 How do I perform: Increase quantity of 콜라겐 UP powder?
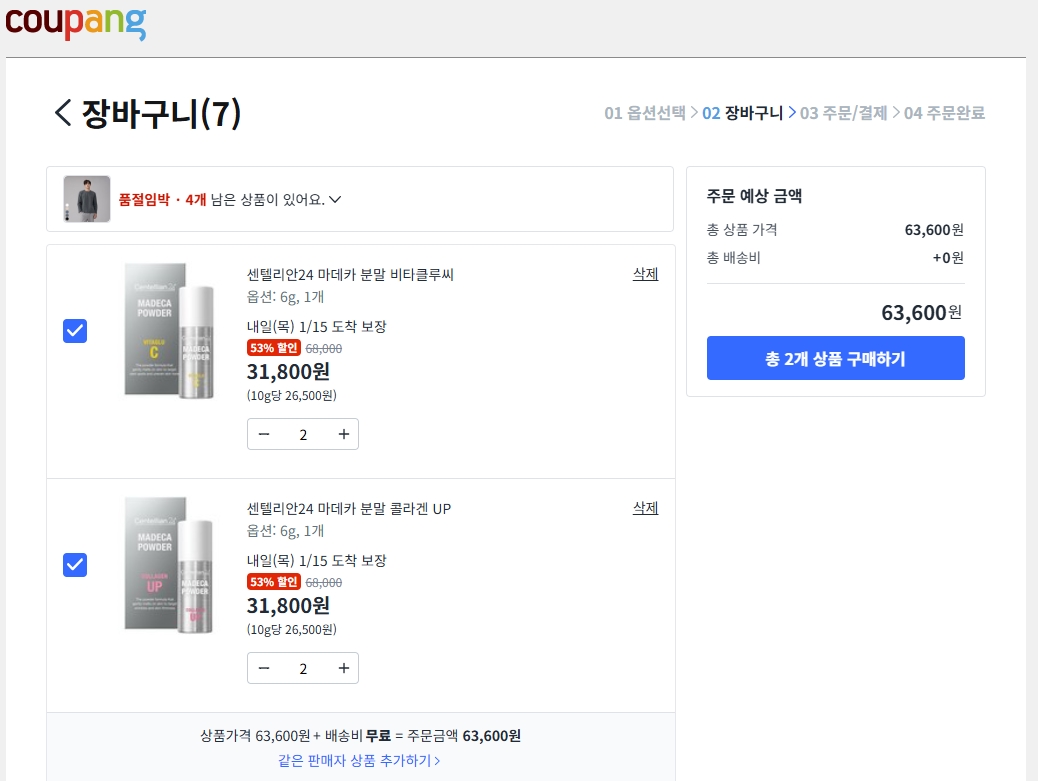[343, 668]
